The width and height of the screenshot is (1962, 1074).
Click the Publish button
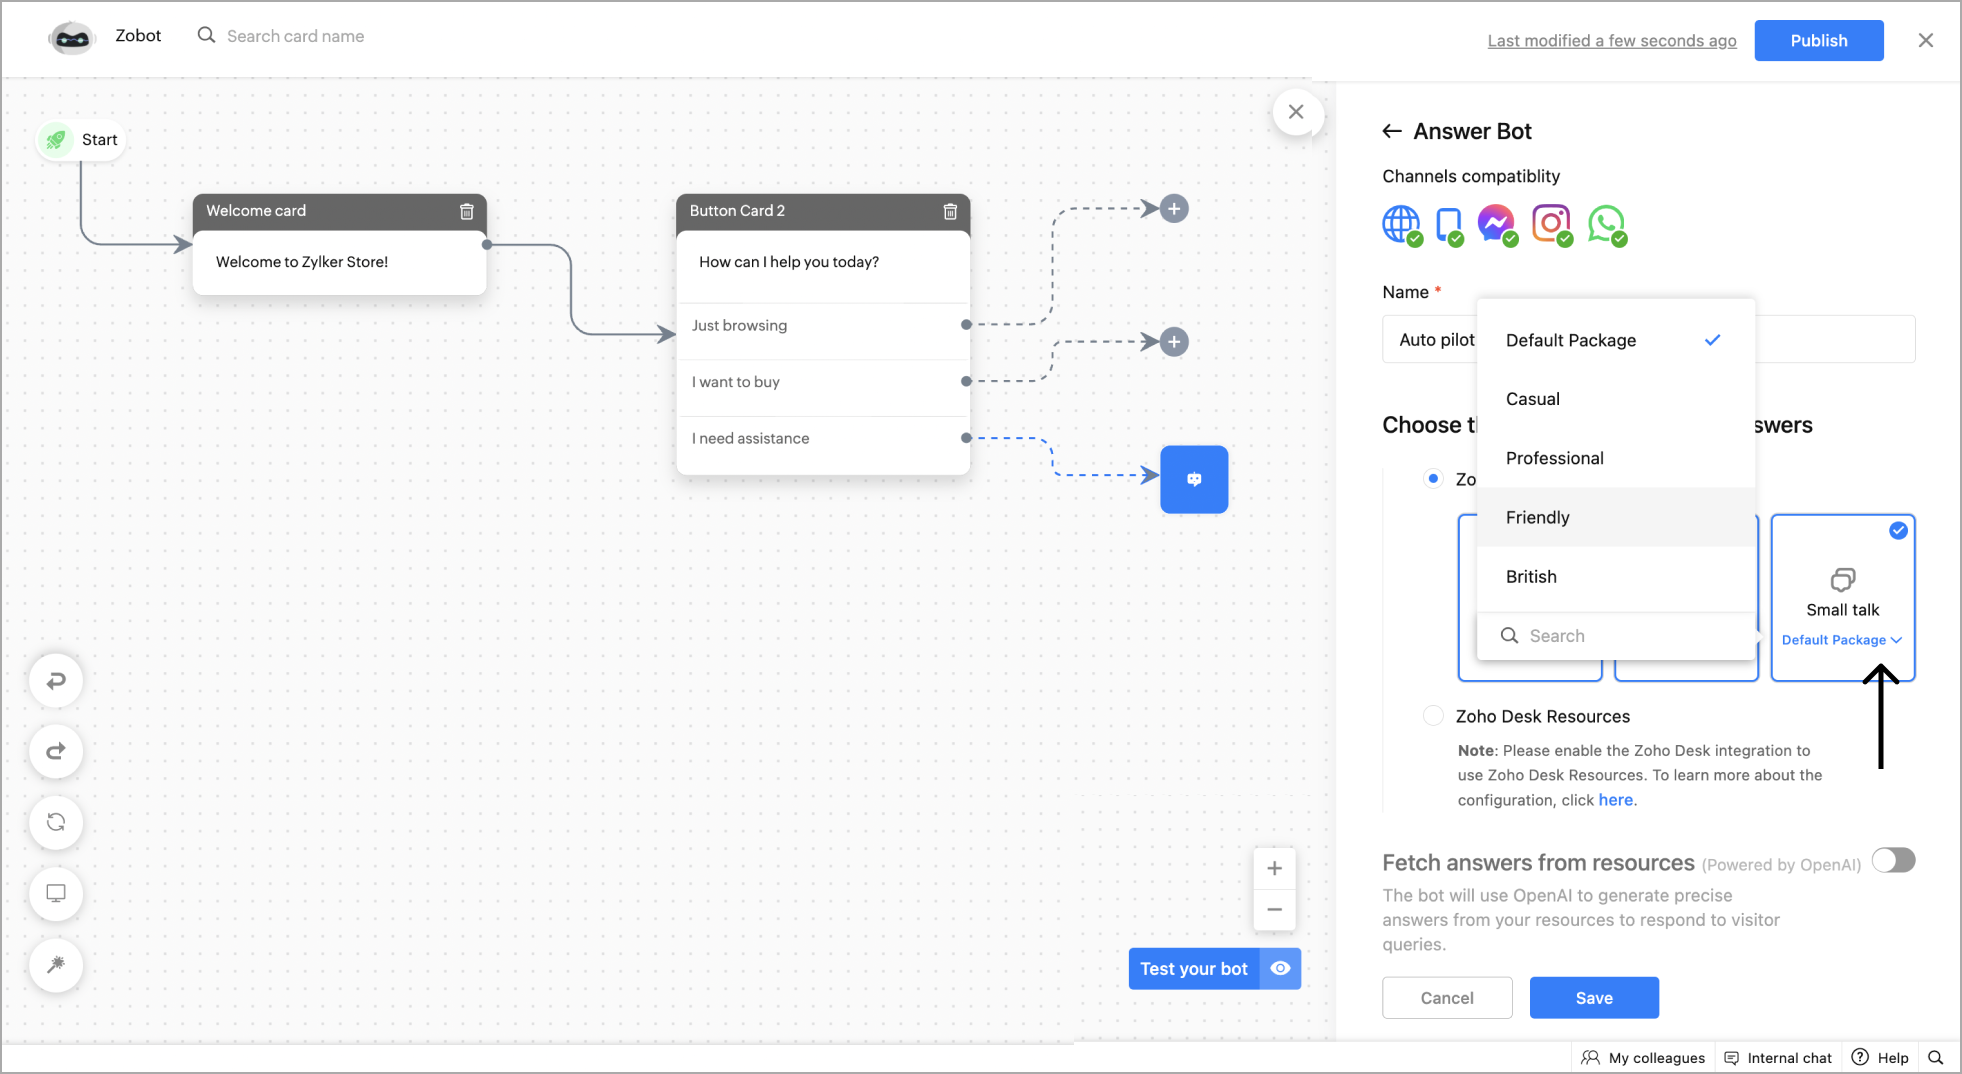(x=1818, y=40)
